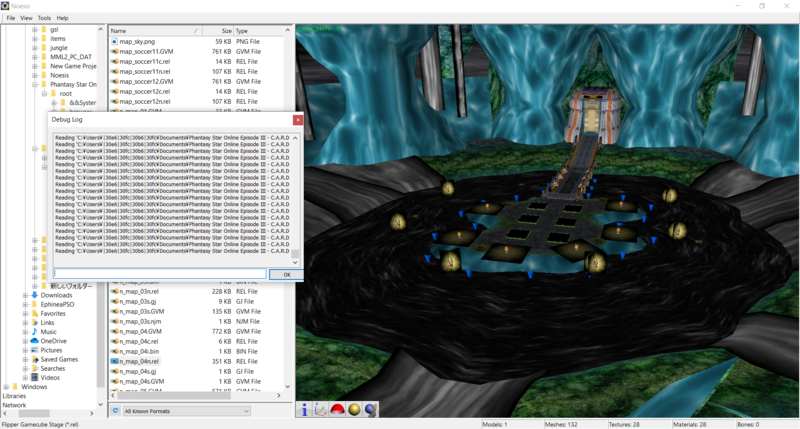The height and width of the screenshot is (429, 800).
Task: Expand the gsl folder node
Action: [x=35, y=30]
